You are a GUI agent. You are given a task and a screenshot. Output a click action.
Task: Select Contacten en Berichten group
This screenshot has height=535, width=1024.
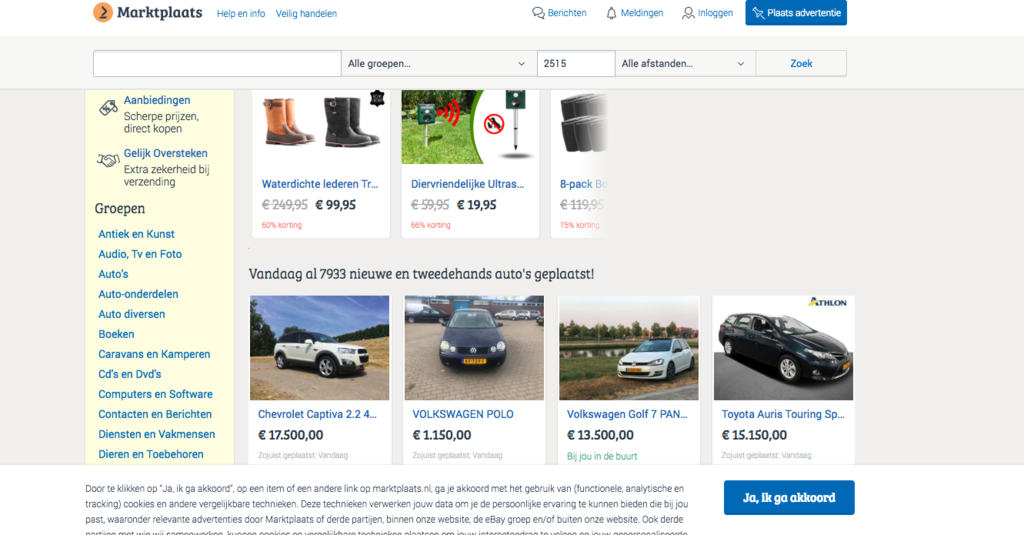click(155, 414)
